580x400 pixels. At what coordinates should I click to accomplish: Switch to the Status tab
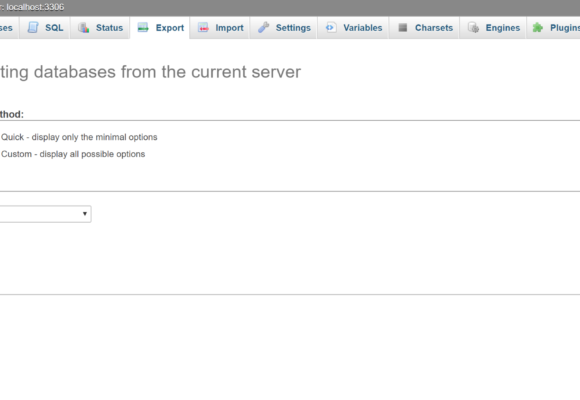(109, 28)
